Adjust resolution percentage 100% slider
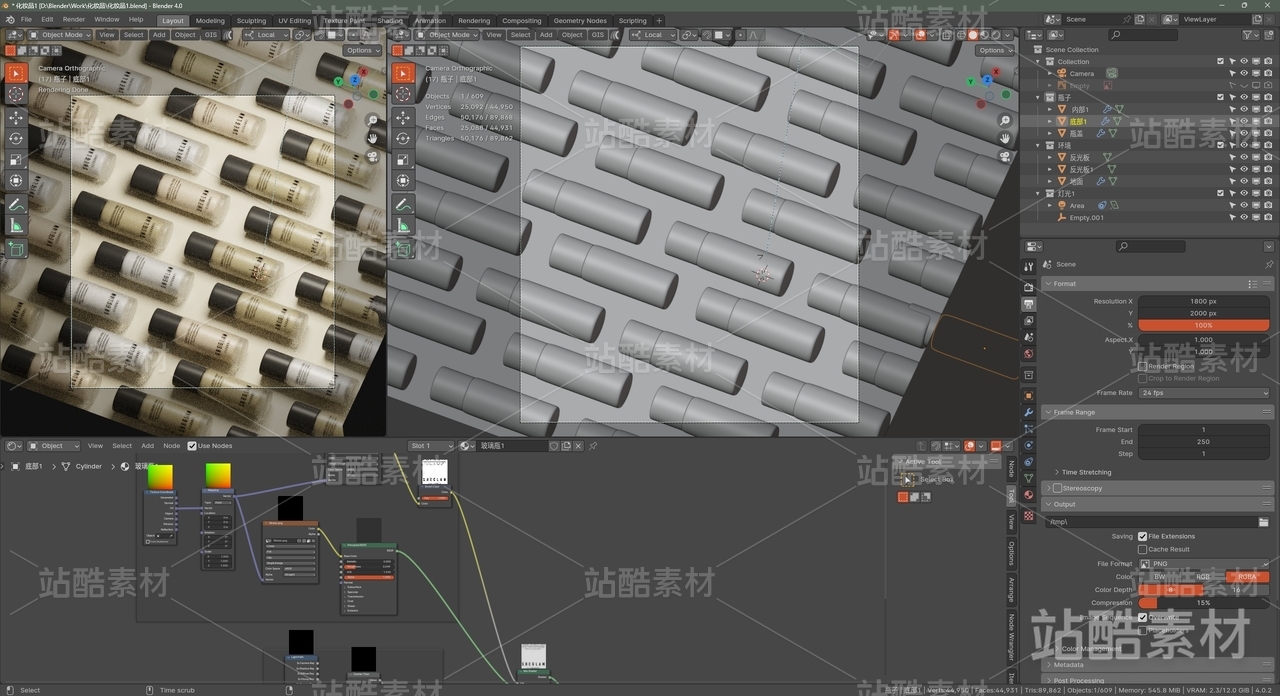Image resolution: width=1280 pixels, height=696 pixels. click(x=1204, y=325)
